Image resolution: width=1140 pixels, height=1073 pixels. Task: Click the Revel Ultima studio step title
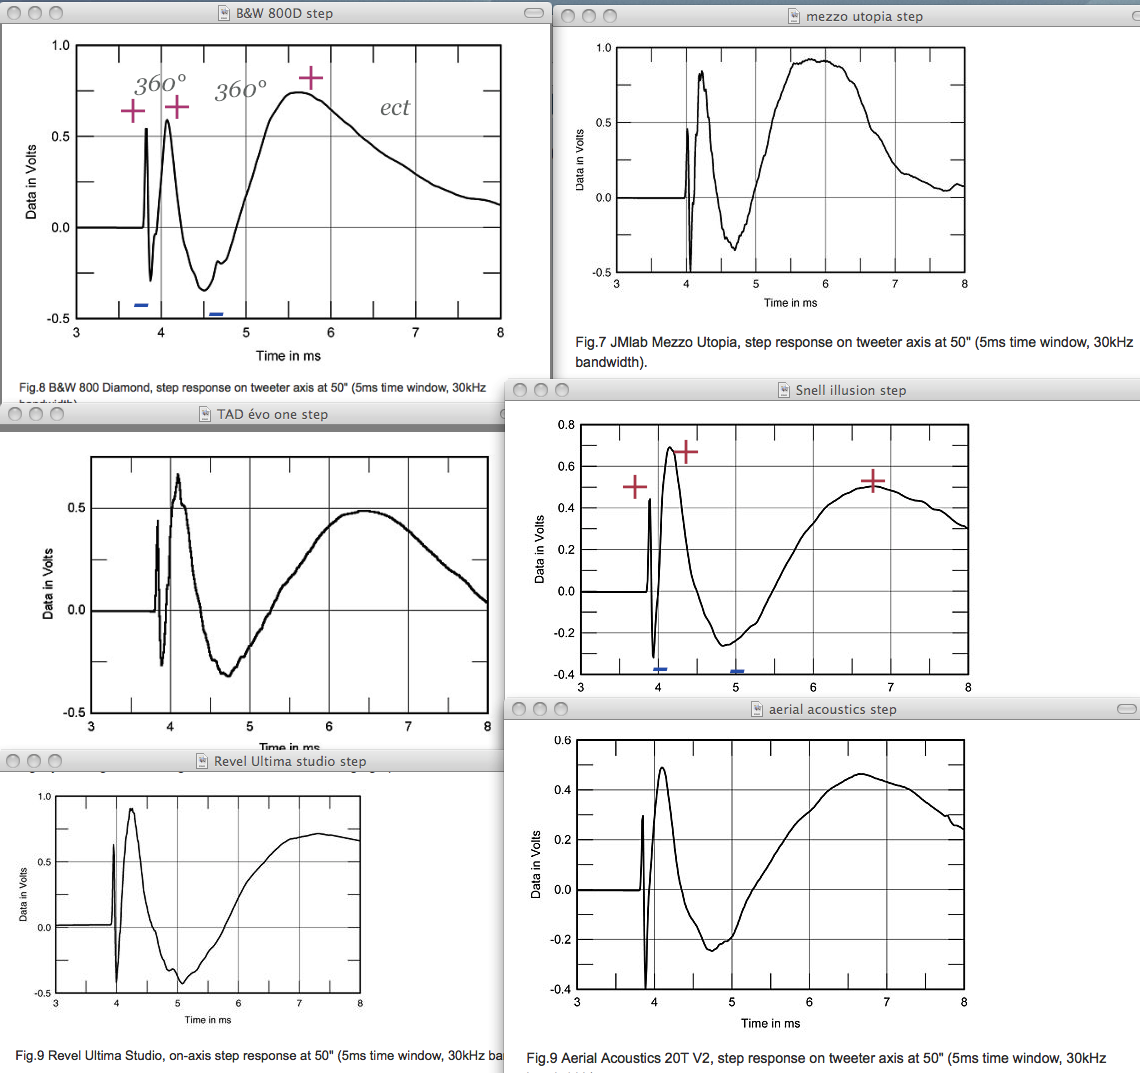pyautogui.click(x=290, y=761)
